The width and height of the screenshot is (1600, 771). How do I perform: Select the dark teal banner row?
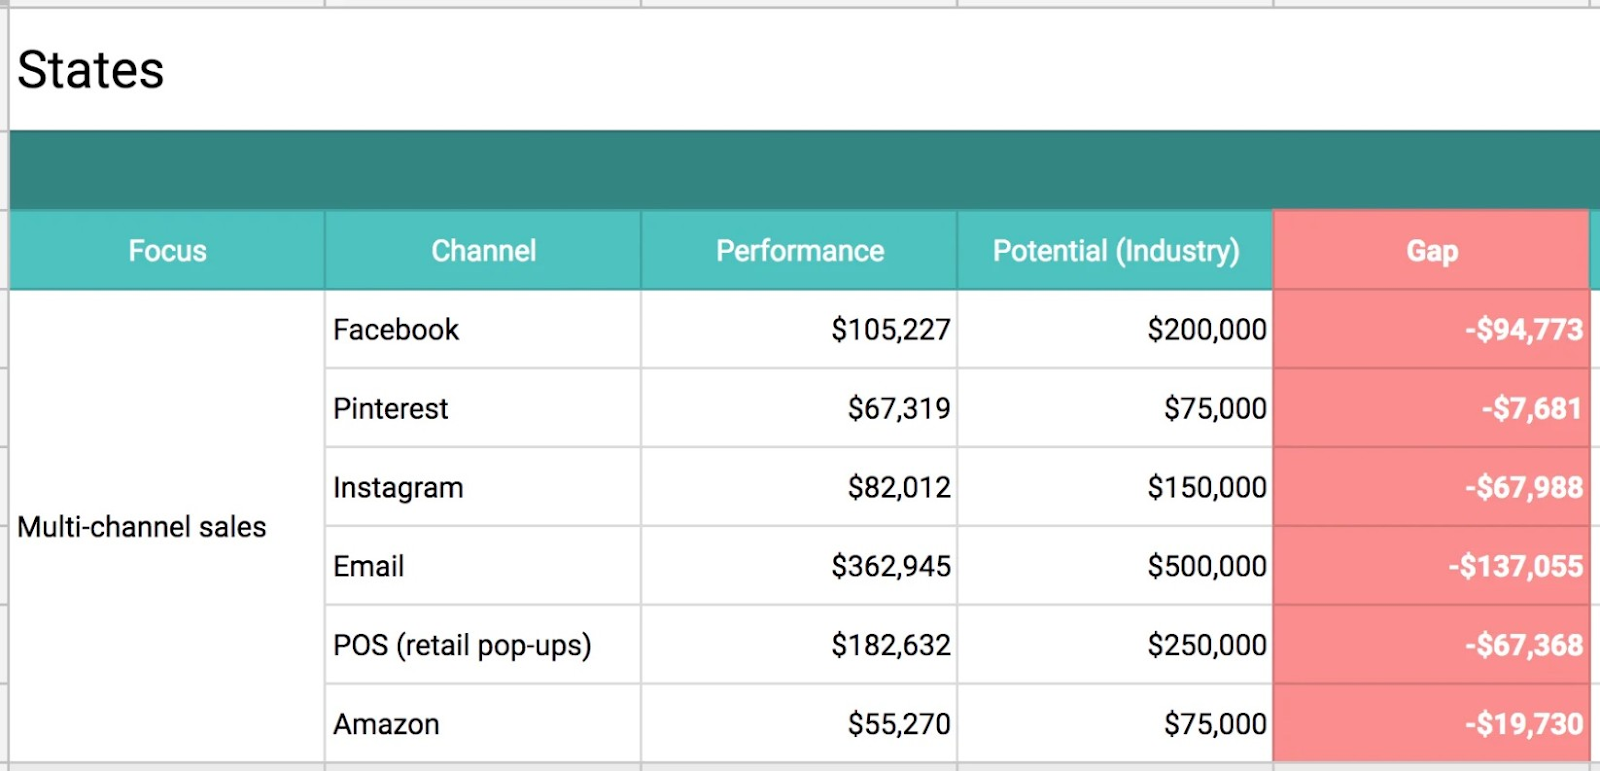click(800, 170)
